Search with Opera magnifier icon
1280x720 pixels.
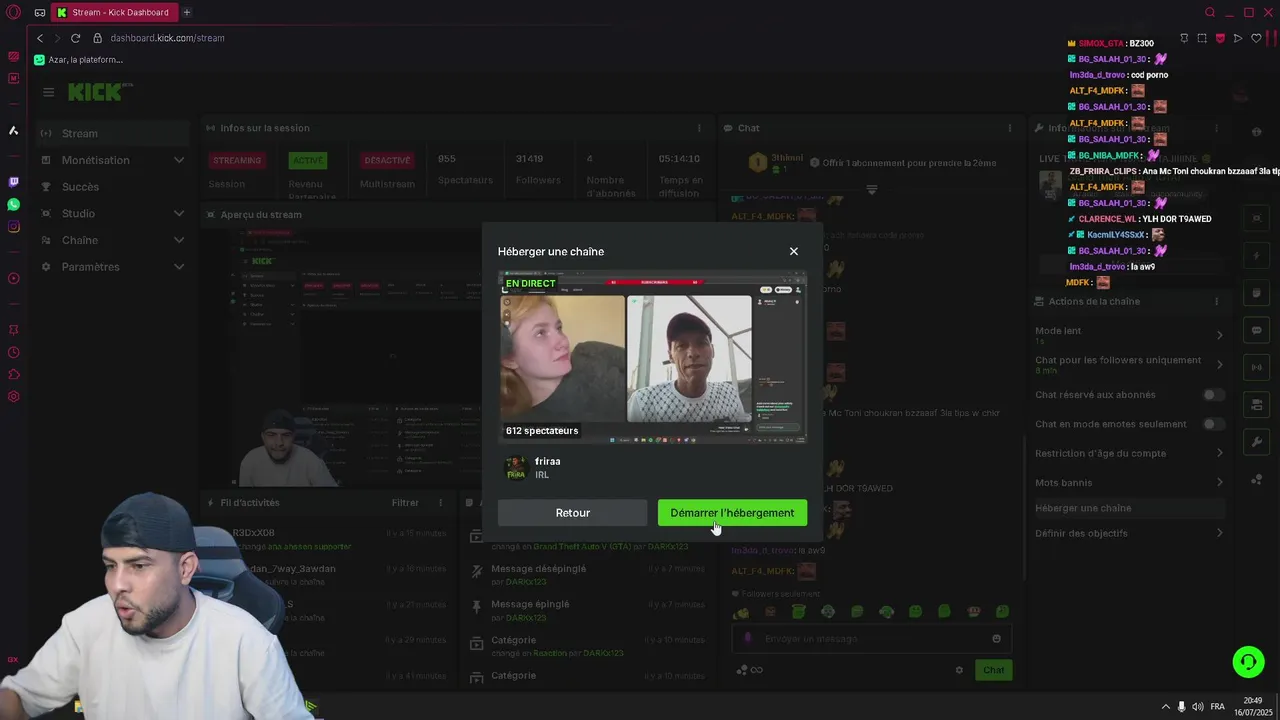tap(1210, 13)
